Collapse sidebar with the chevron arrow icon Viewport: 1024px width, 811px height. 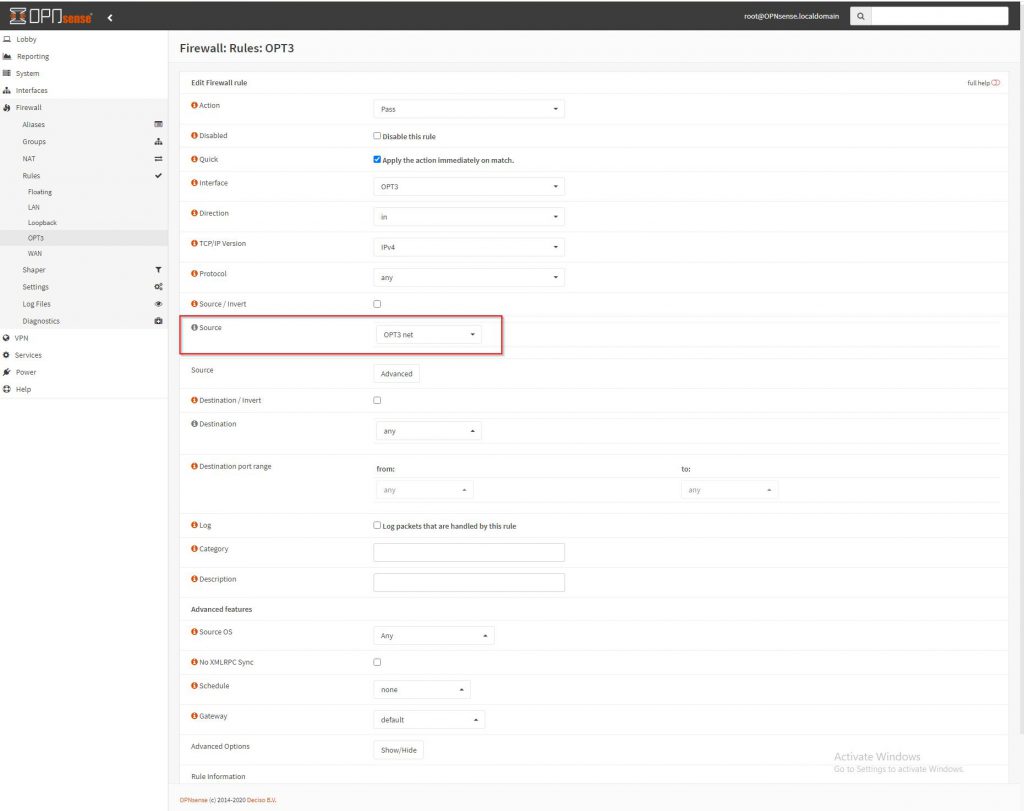[110, 17]
